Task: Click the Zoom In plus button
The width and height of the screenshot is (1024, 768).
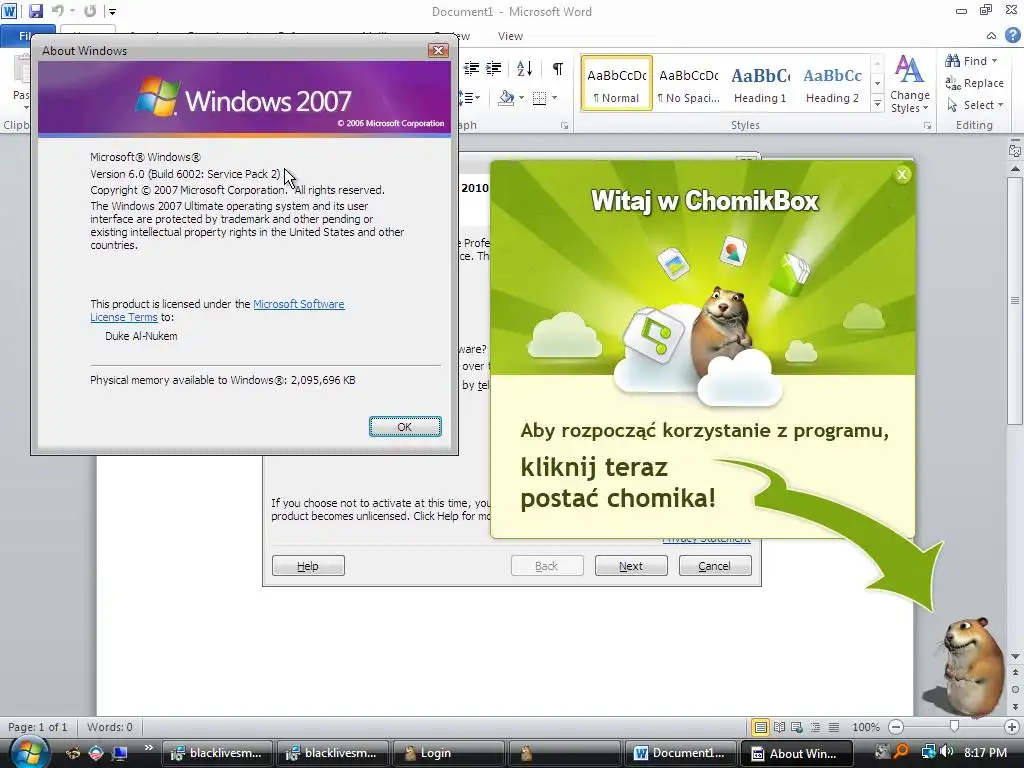Action: coord(1012,727)
